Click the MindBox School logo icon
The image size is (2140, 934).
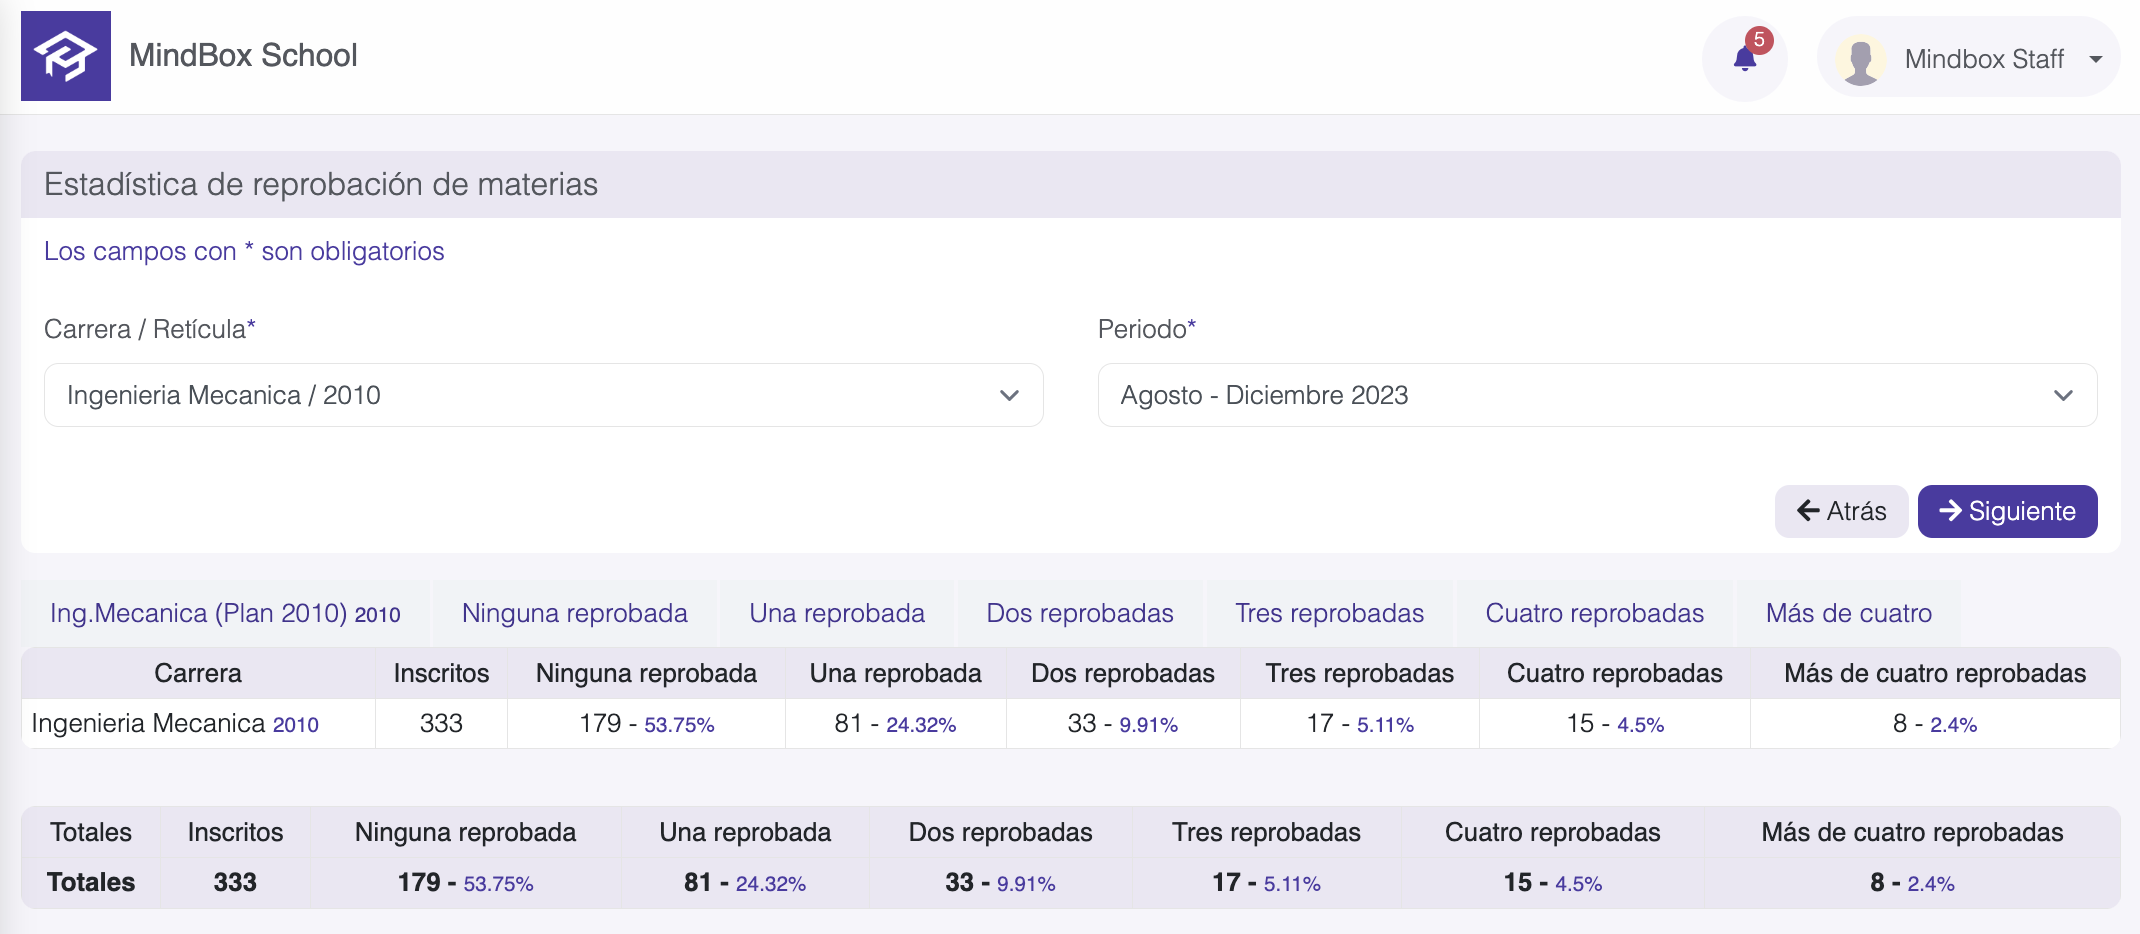click(66, 56)
